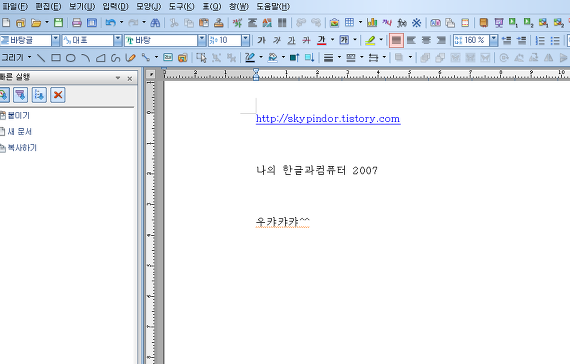Open the 도움말(H) menu

tap(273, 6)
